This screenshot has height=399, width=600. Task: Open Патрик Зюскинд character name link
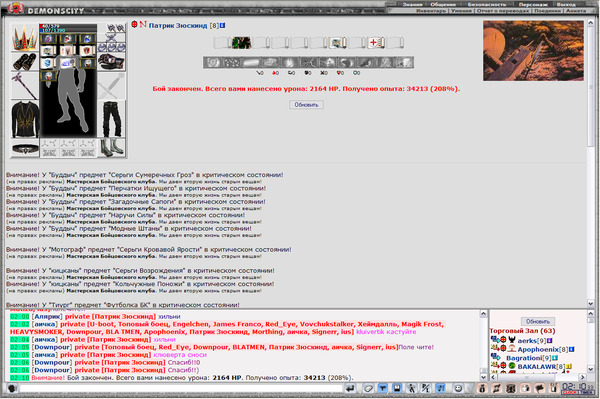click(x=178, y=26)
